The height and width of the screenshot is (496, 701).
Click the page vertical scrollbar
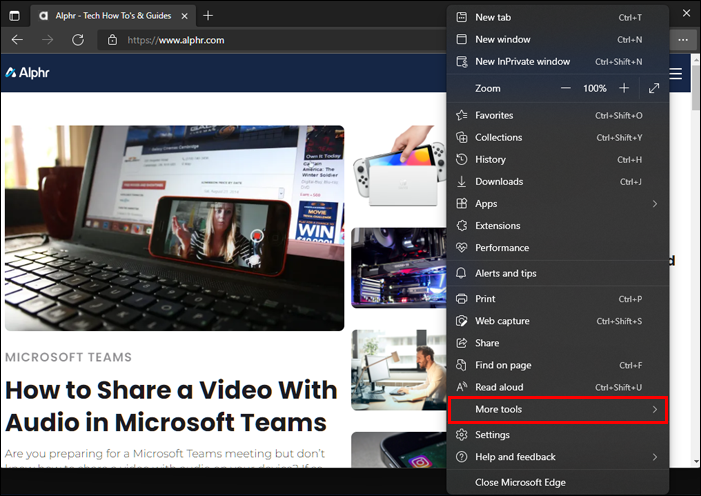click(x=696, y=261)
